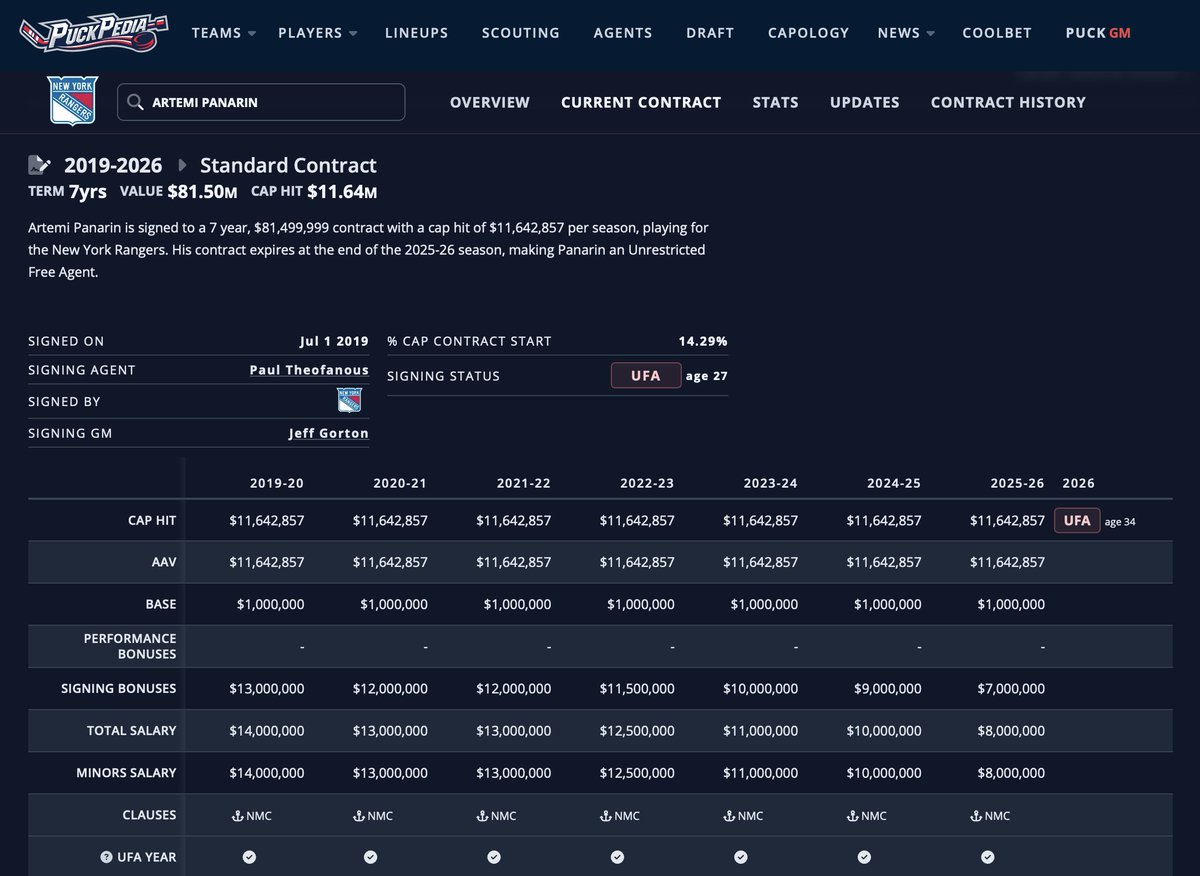1200x876 pixels.
Task: Click the 2022-23 season column header
Action: 647,483
